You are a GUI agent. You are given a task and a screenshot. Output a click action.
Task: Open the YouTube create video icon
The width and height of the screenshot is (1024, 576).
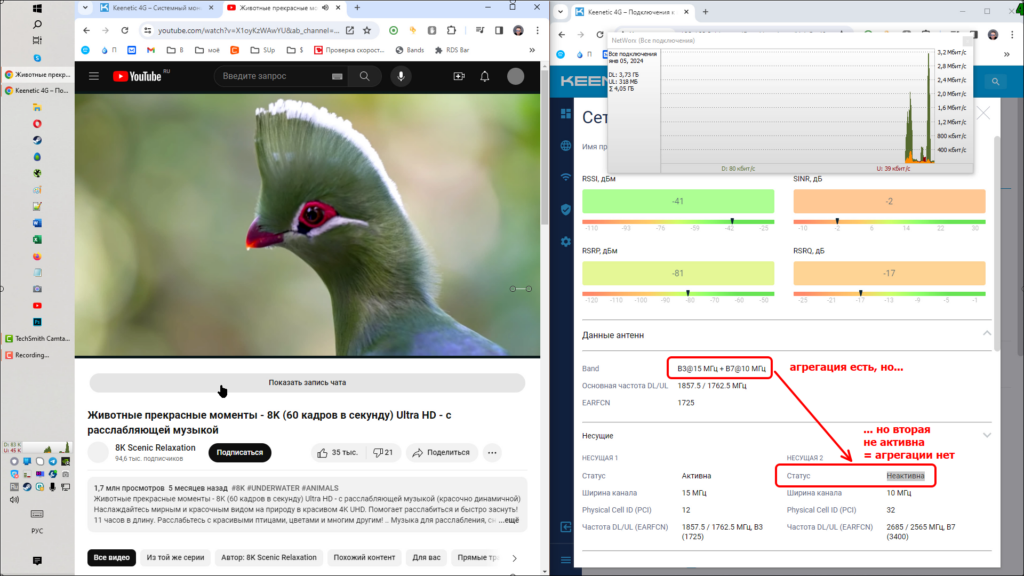[x=459, y=76]
